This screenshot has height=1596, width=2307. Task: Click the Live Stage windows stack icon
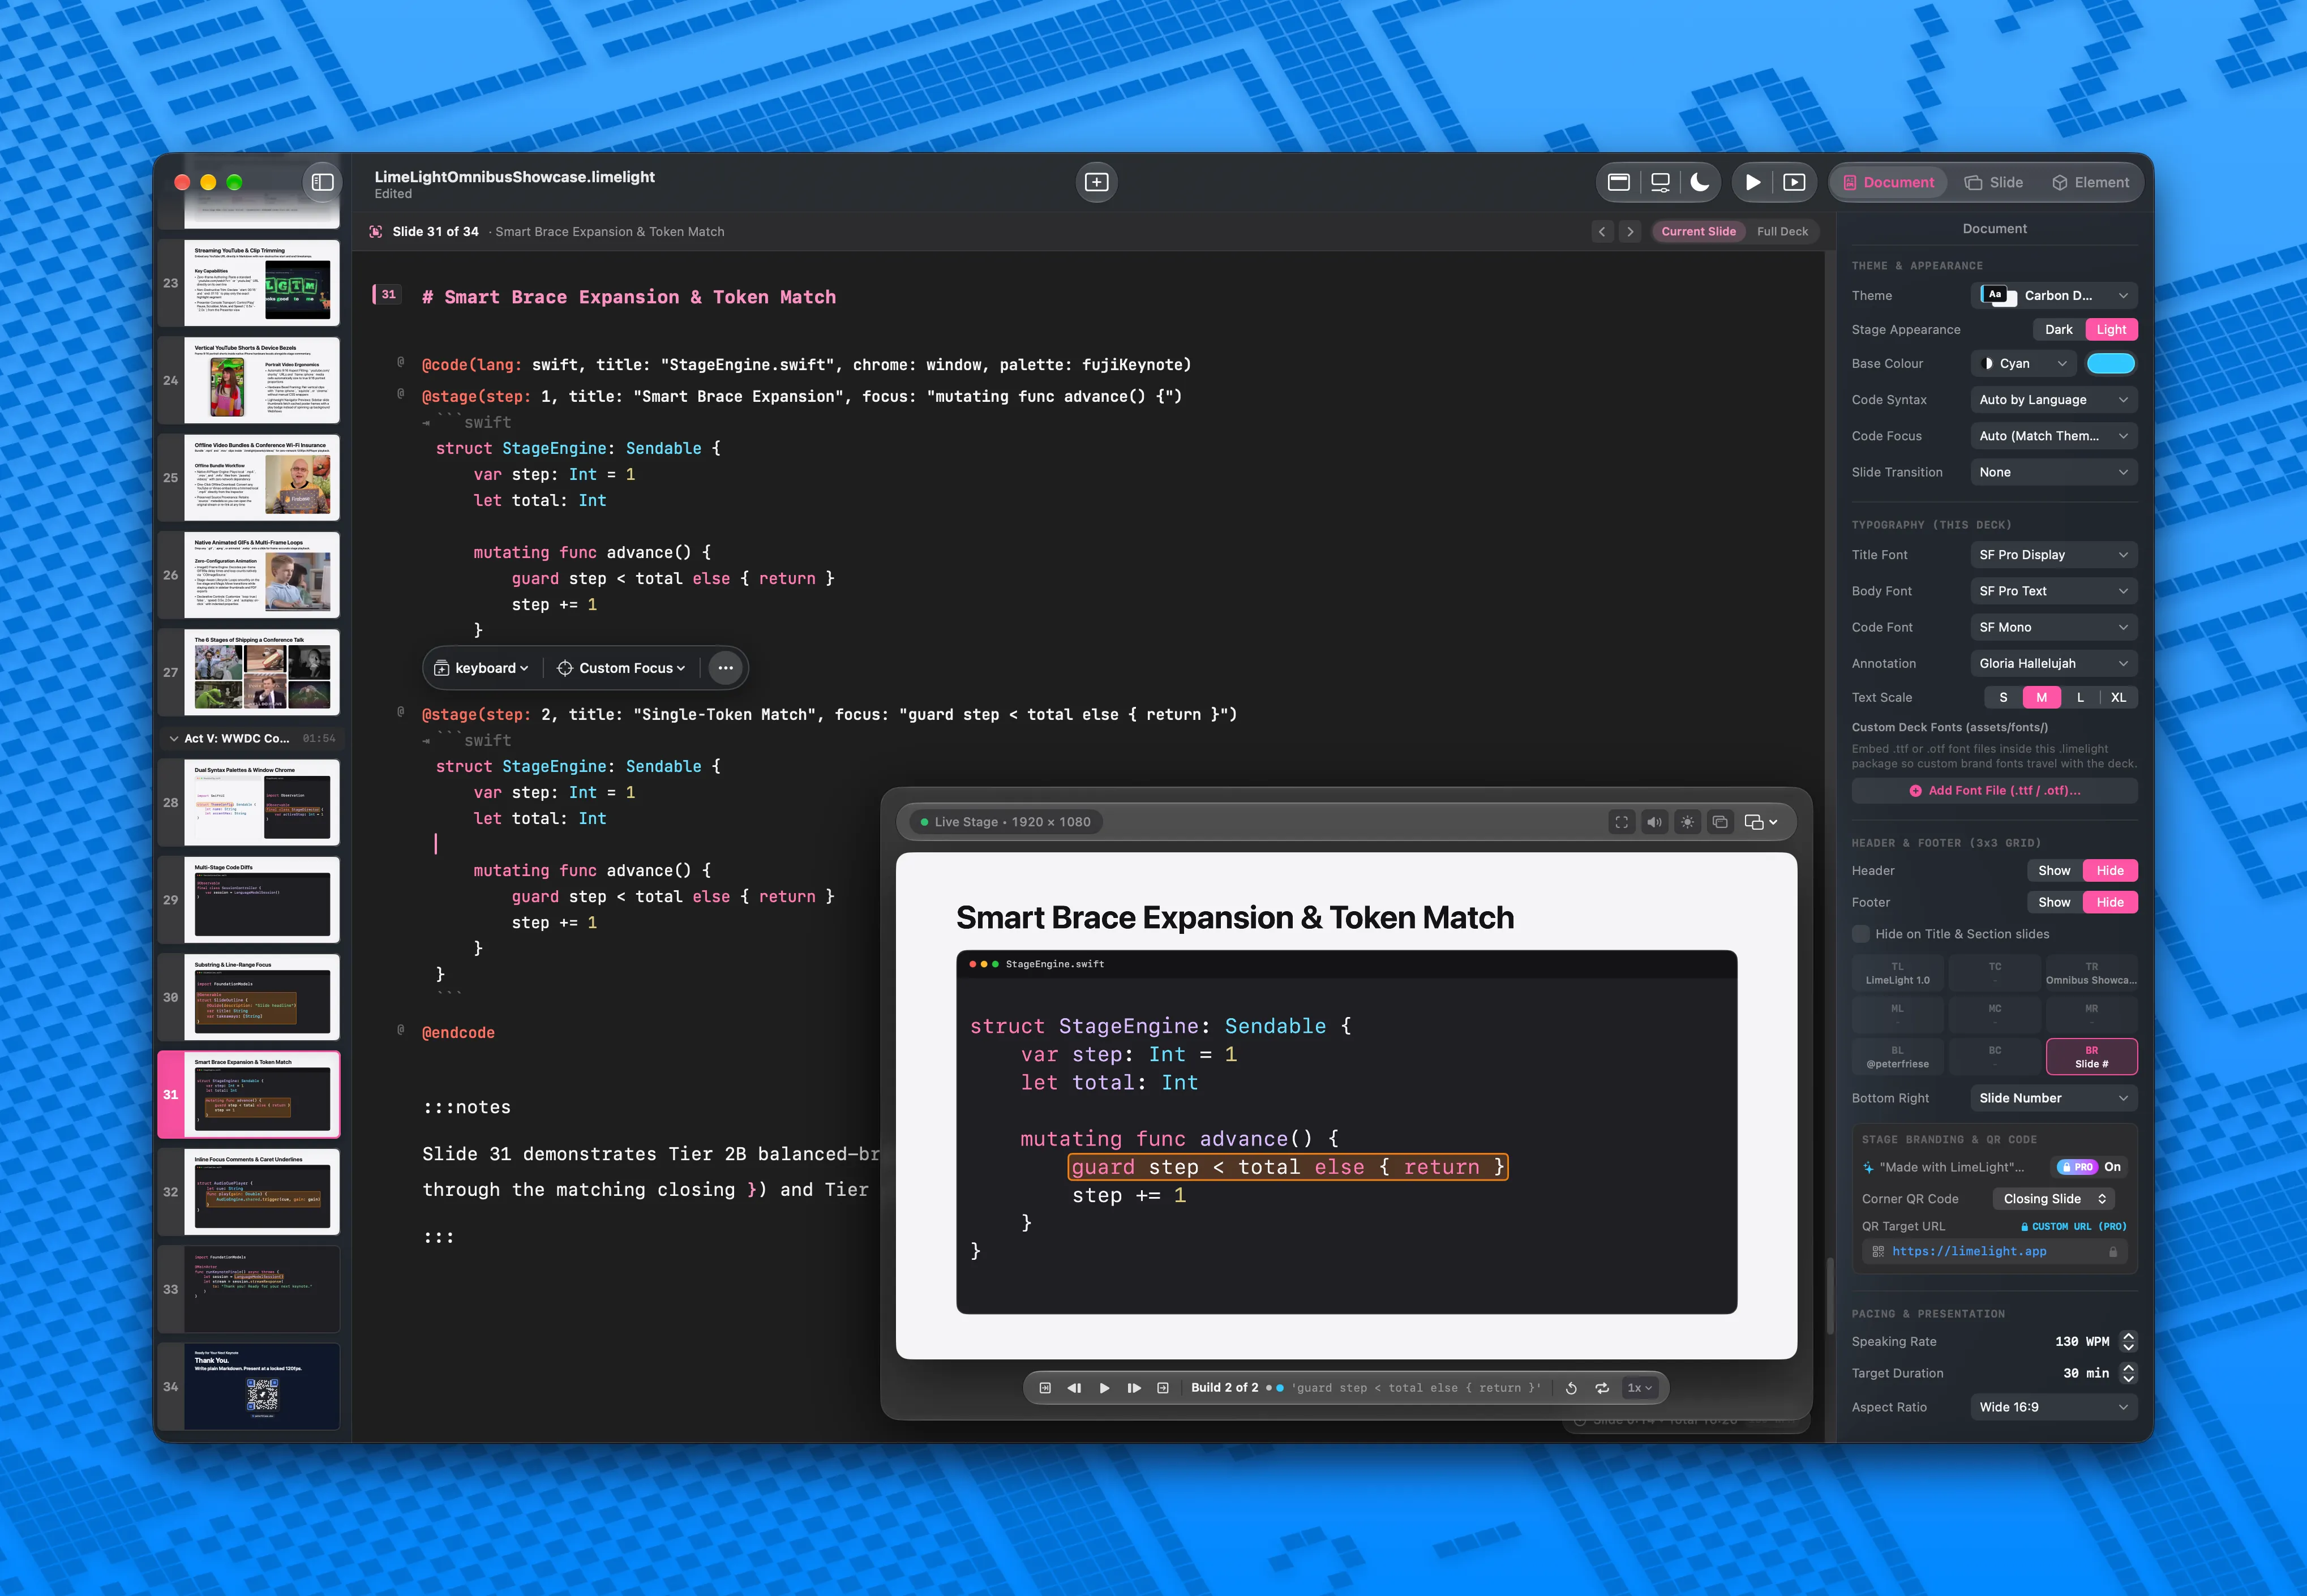pos(1720,822)
